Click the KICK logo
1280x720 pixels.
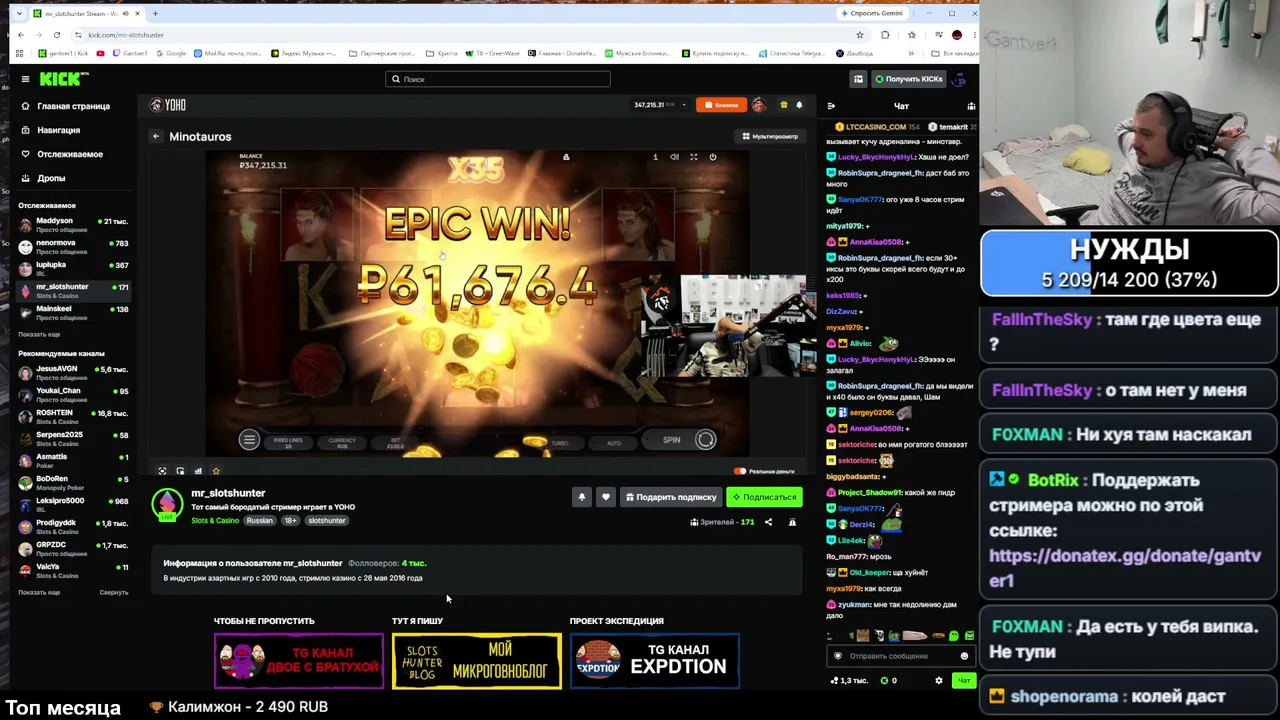[64, 79]
